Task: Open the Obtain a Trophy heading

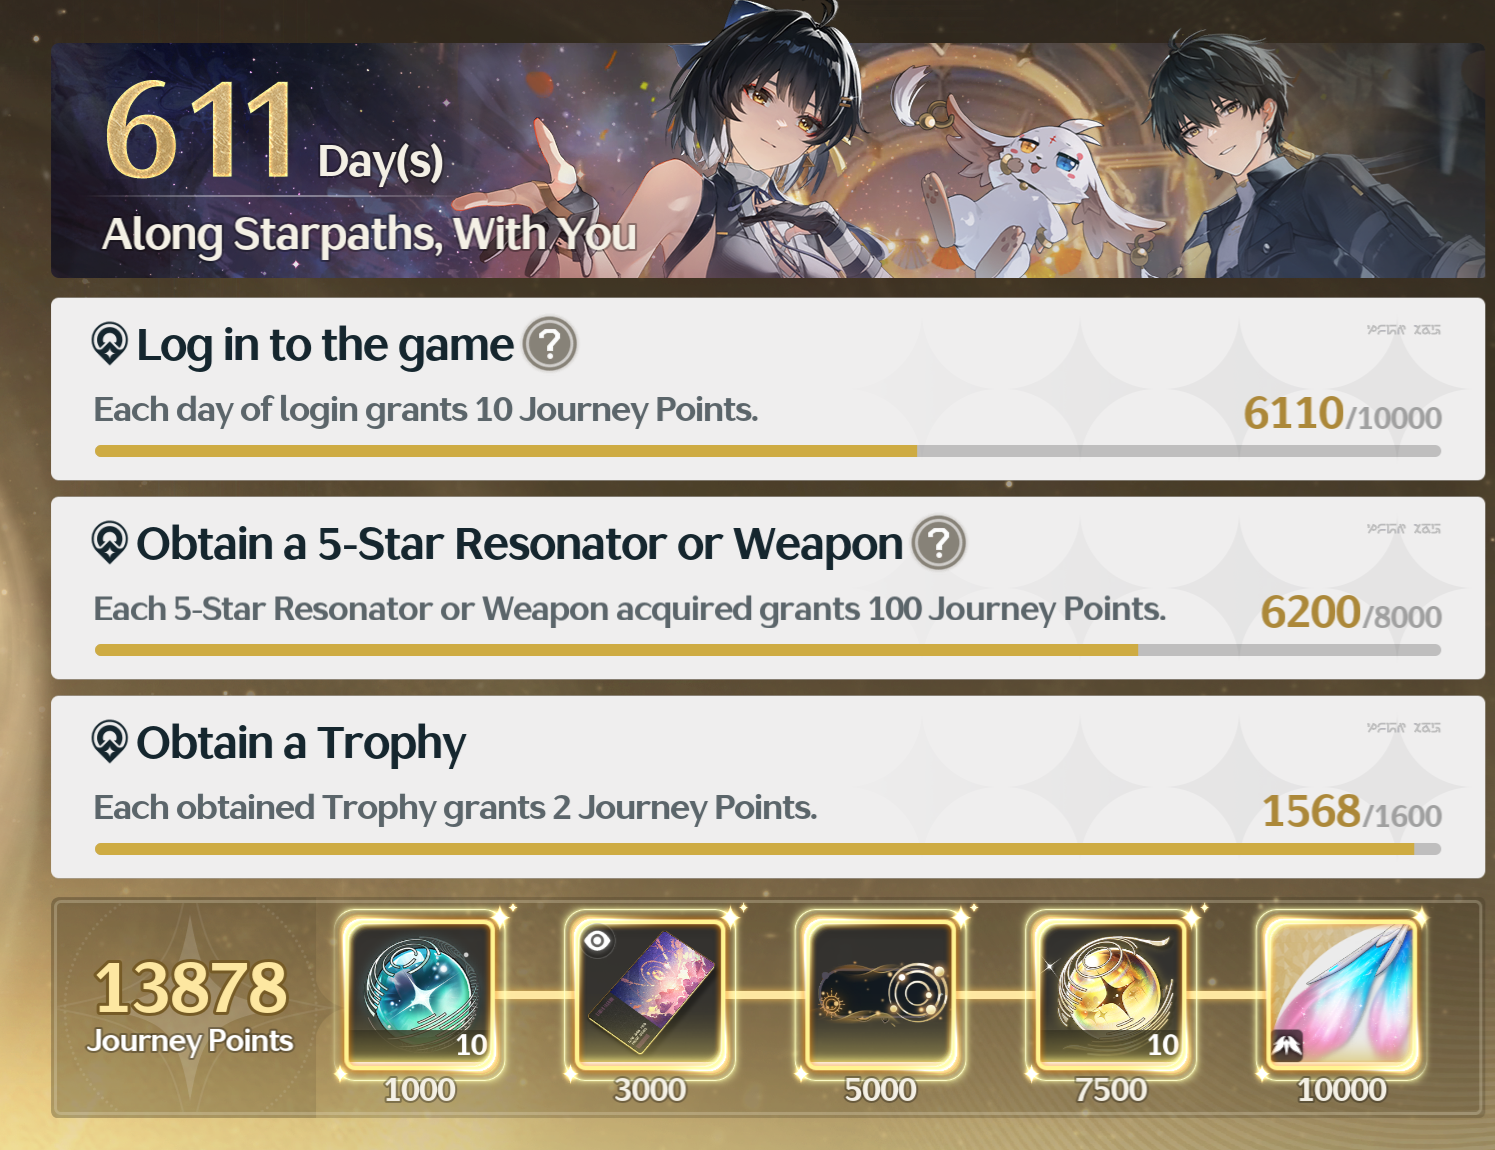Action: click(x=301, y=743)
